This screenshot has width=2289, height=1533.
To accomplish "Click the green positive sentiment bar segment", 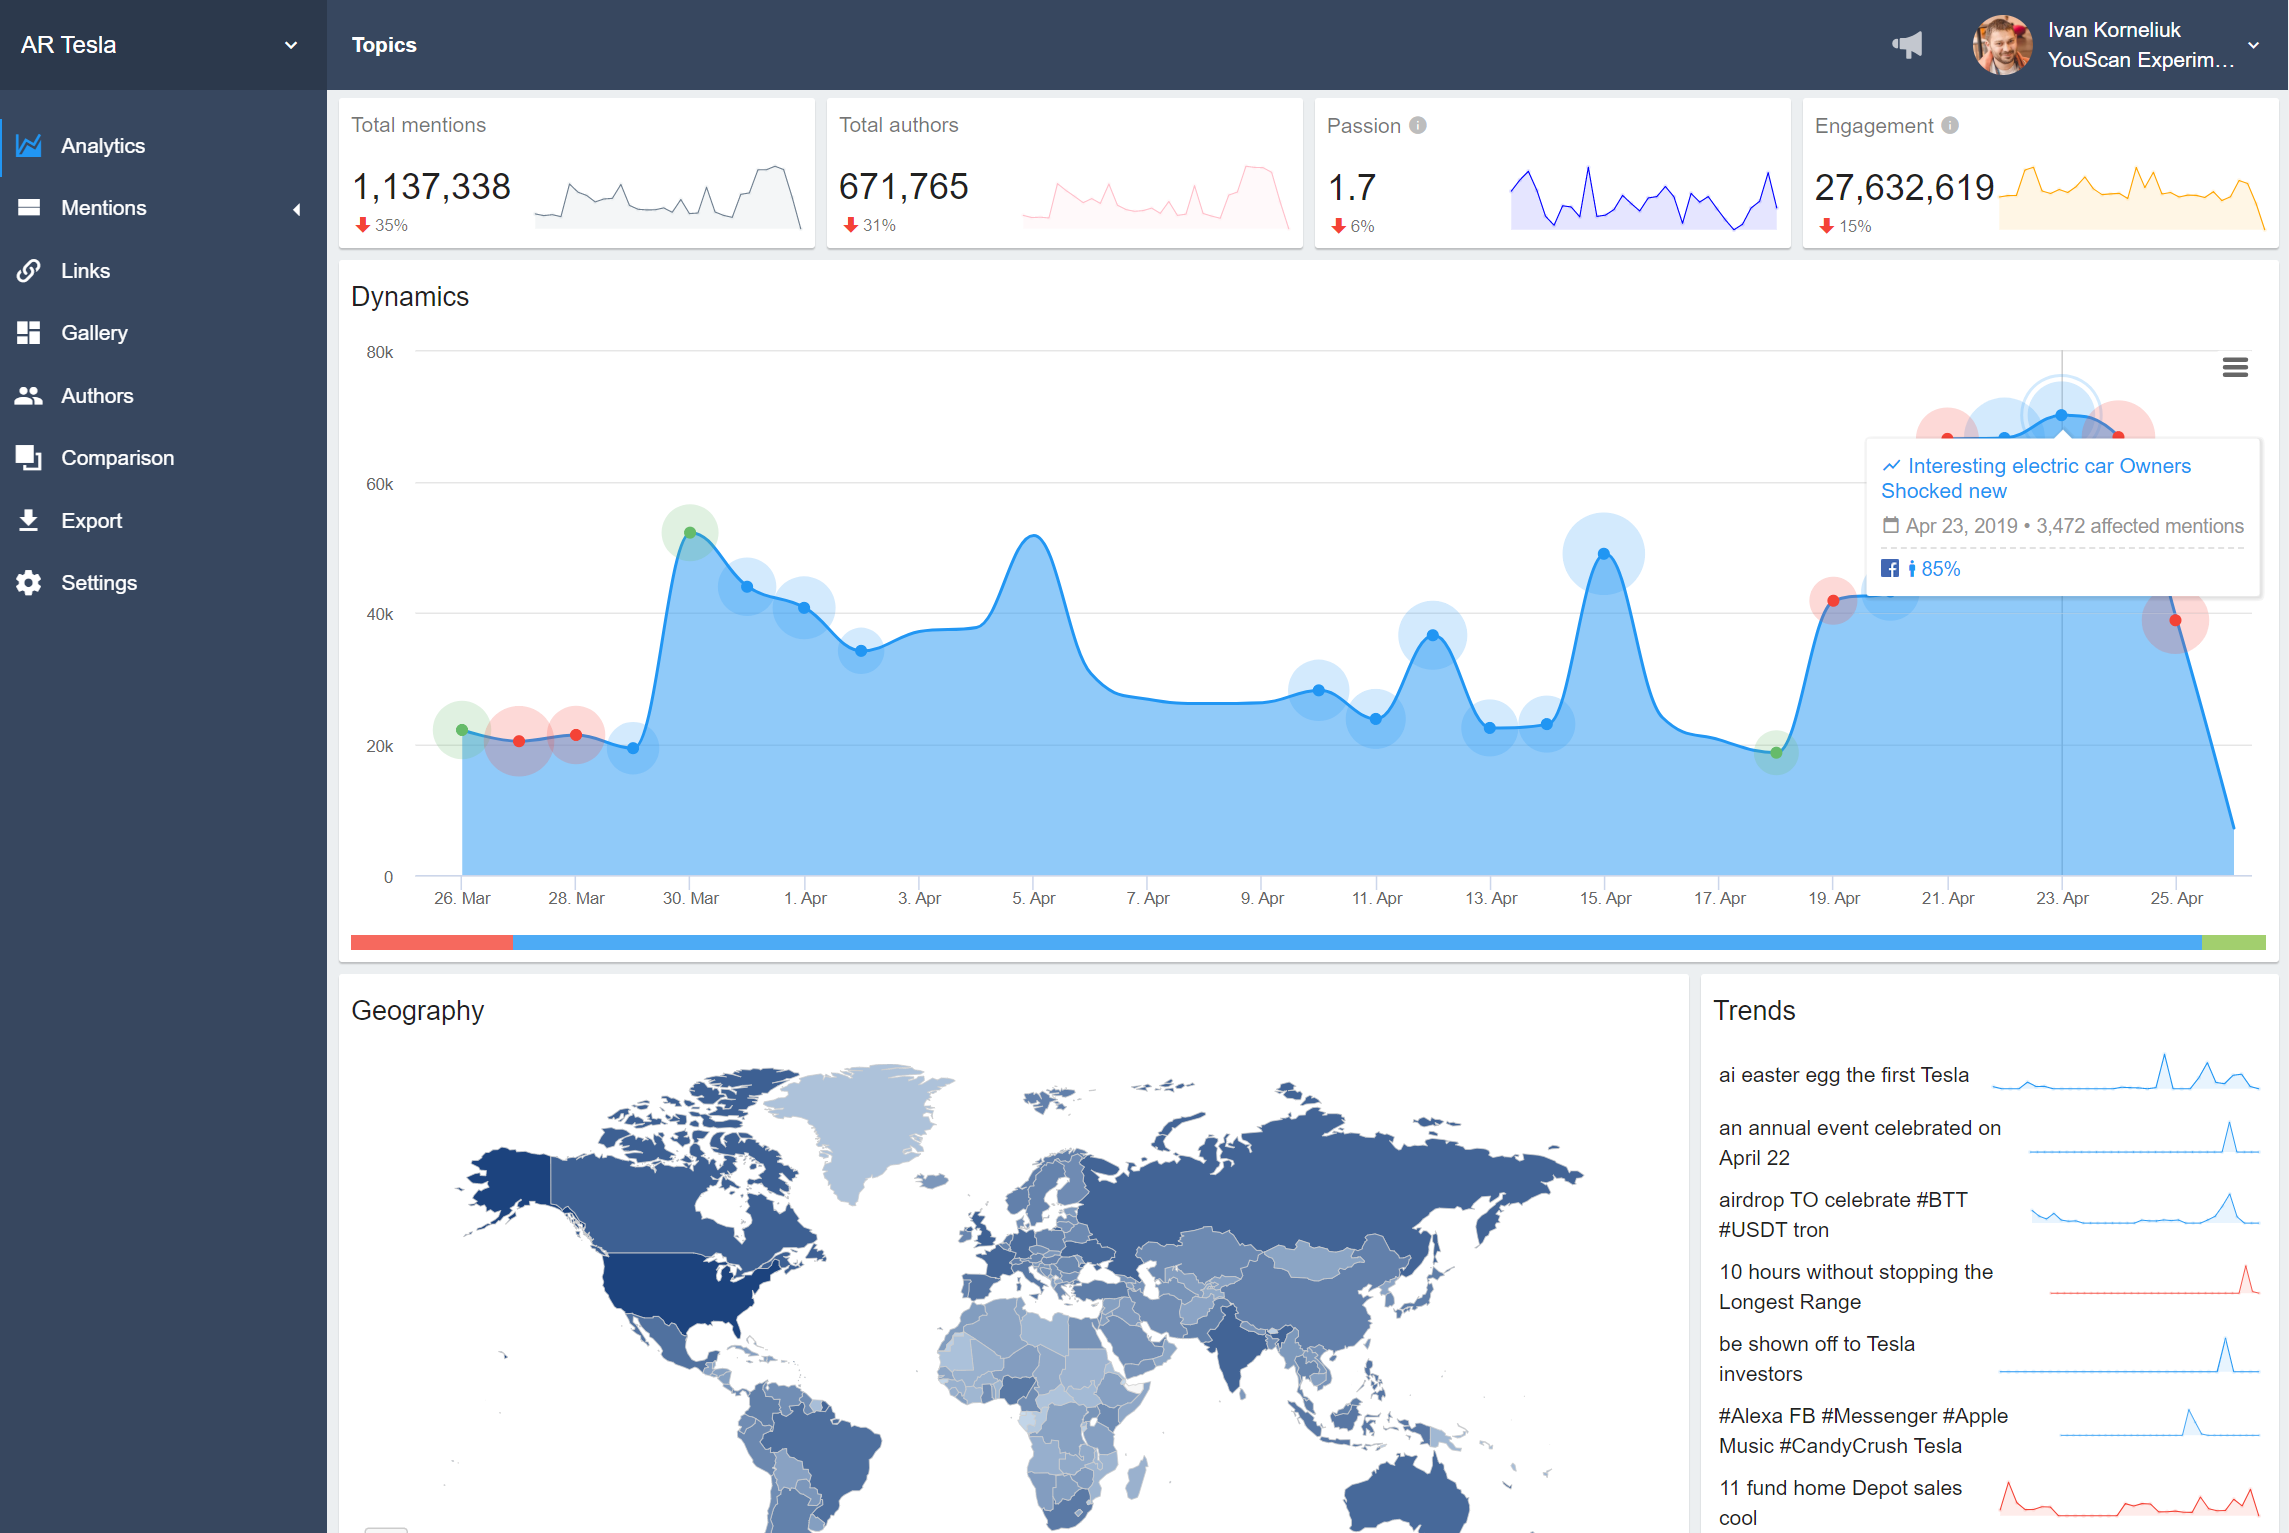I will coord(2233,942).
